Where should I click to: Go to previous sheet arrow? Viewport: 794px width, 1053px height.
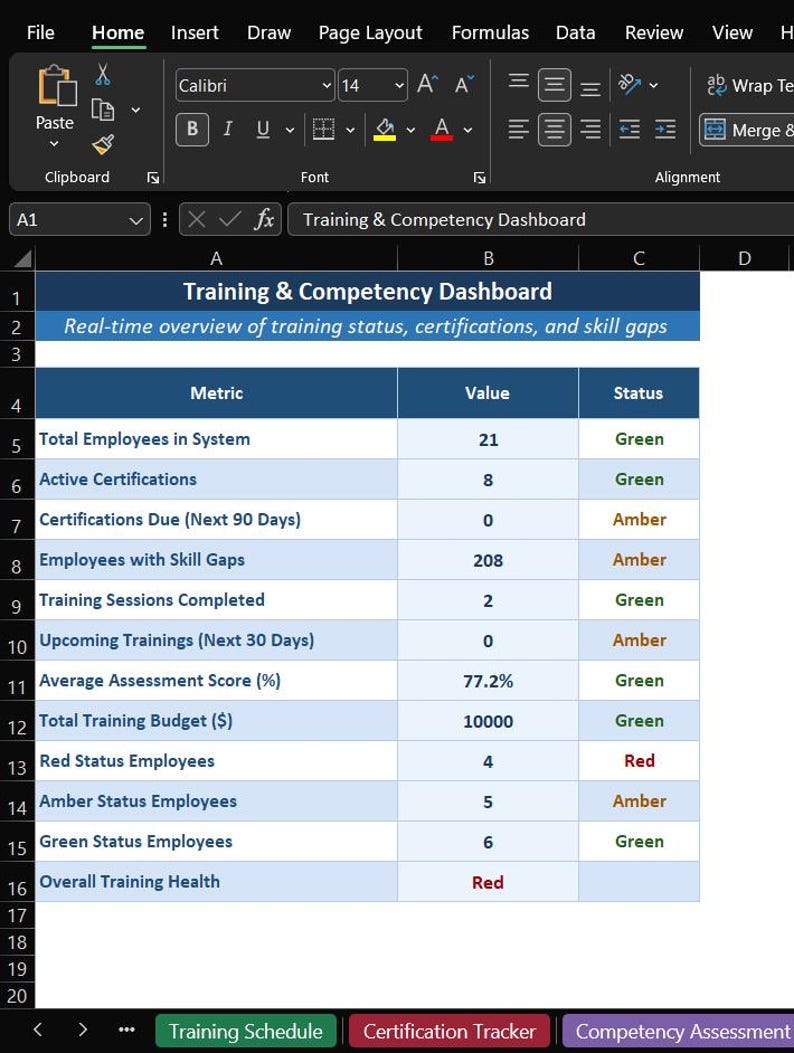(x=38, y=1029)
